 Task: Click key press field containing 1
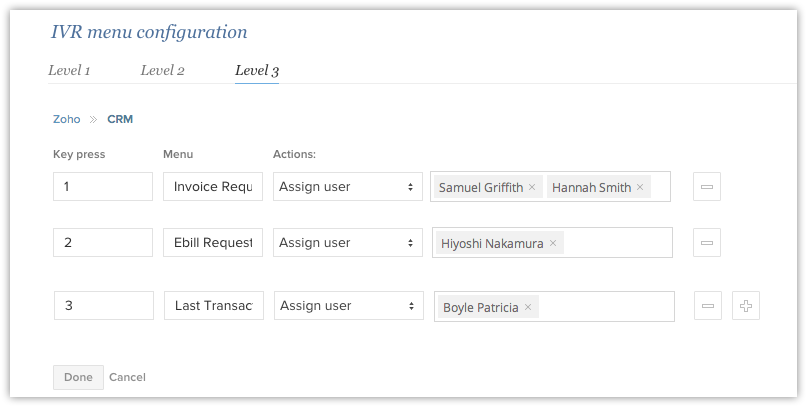pos(103,187)
